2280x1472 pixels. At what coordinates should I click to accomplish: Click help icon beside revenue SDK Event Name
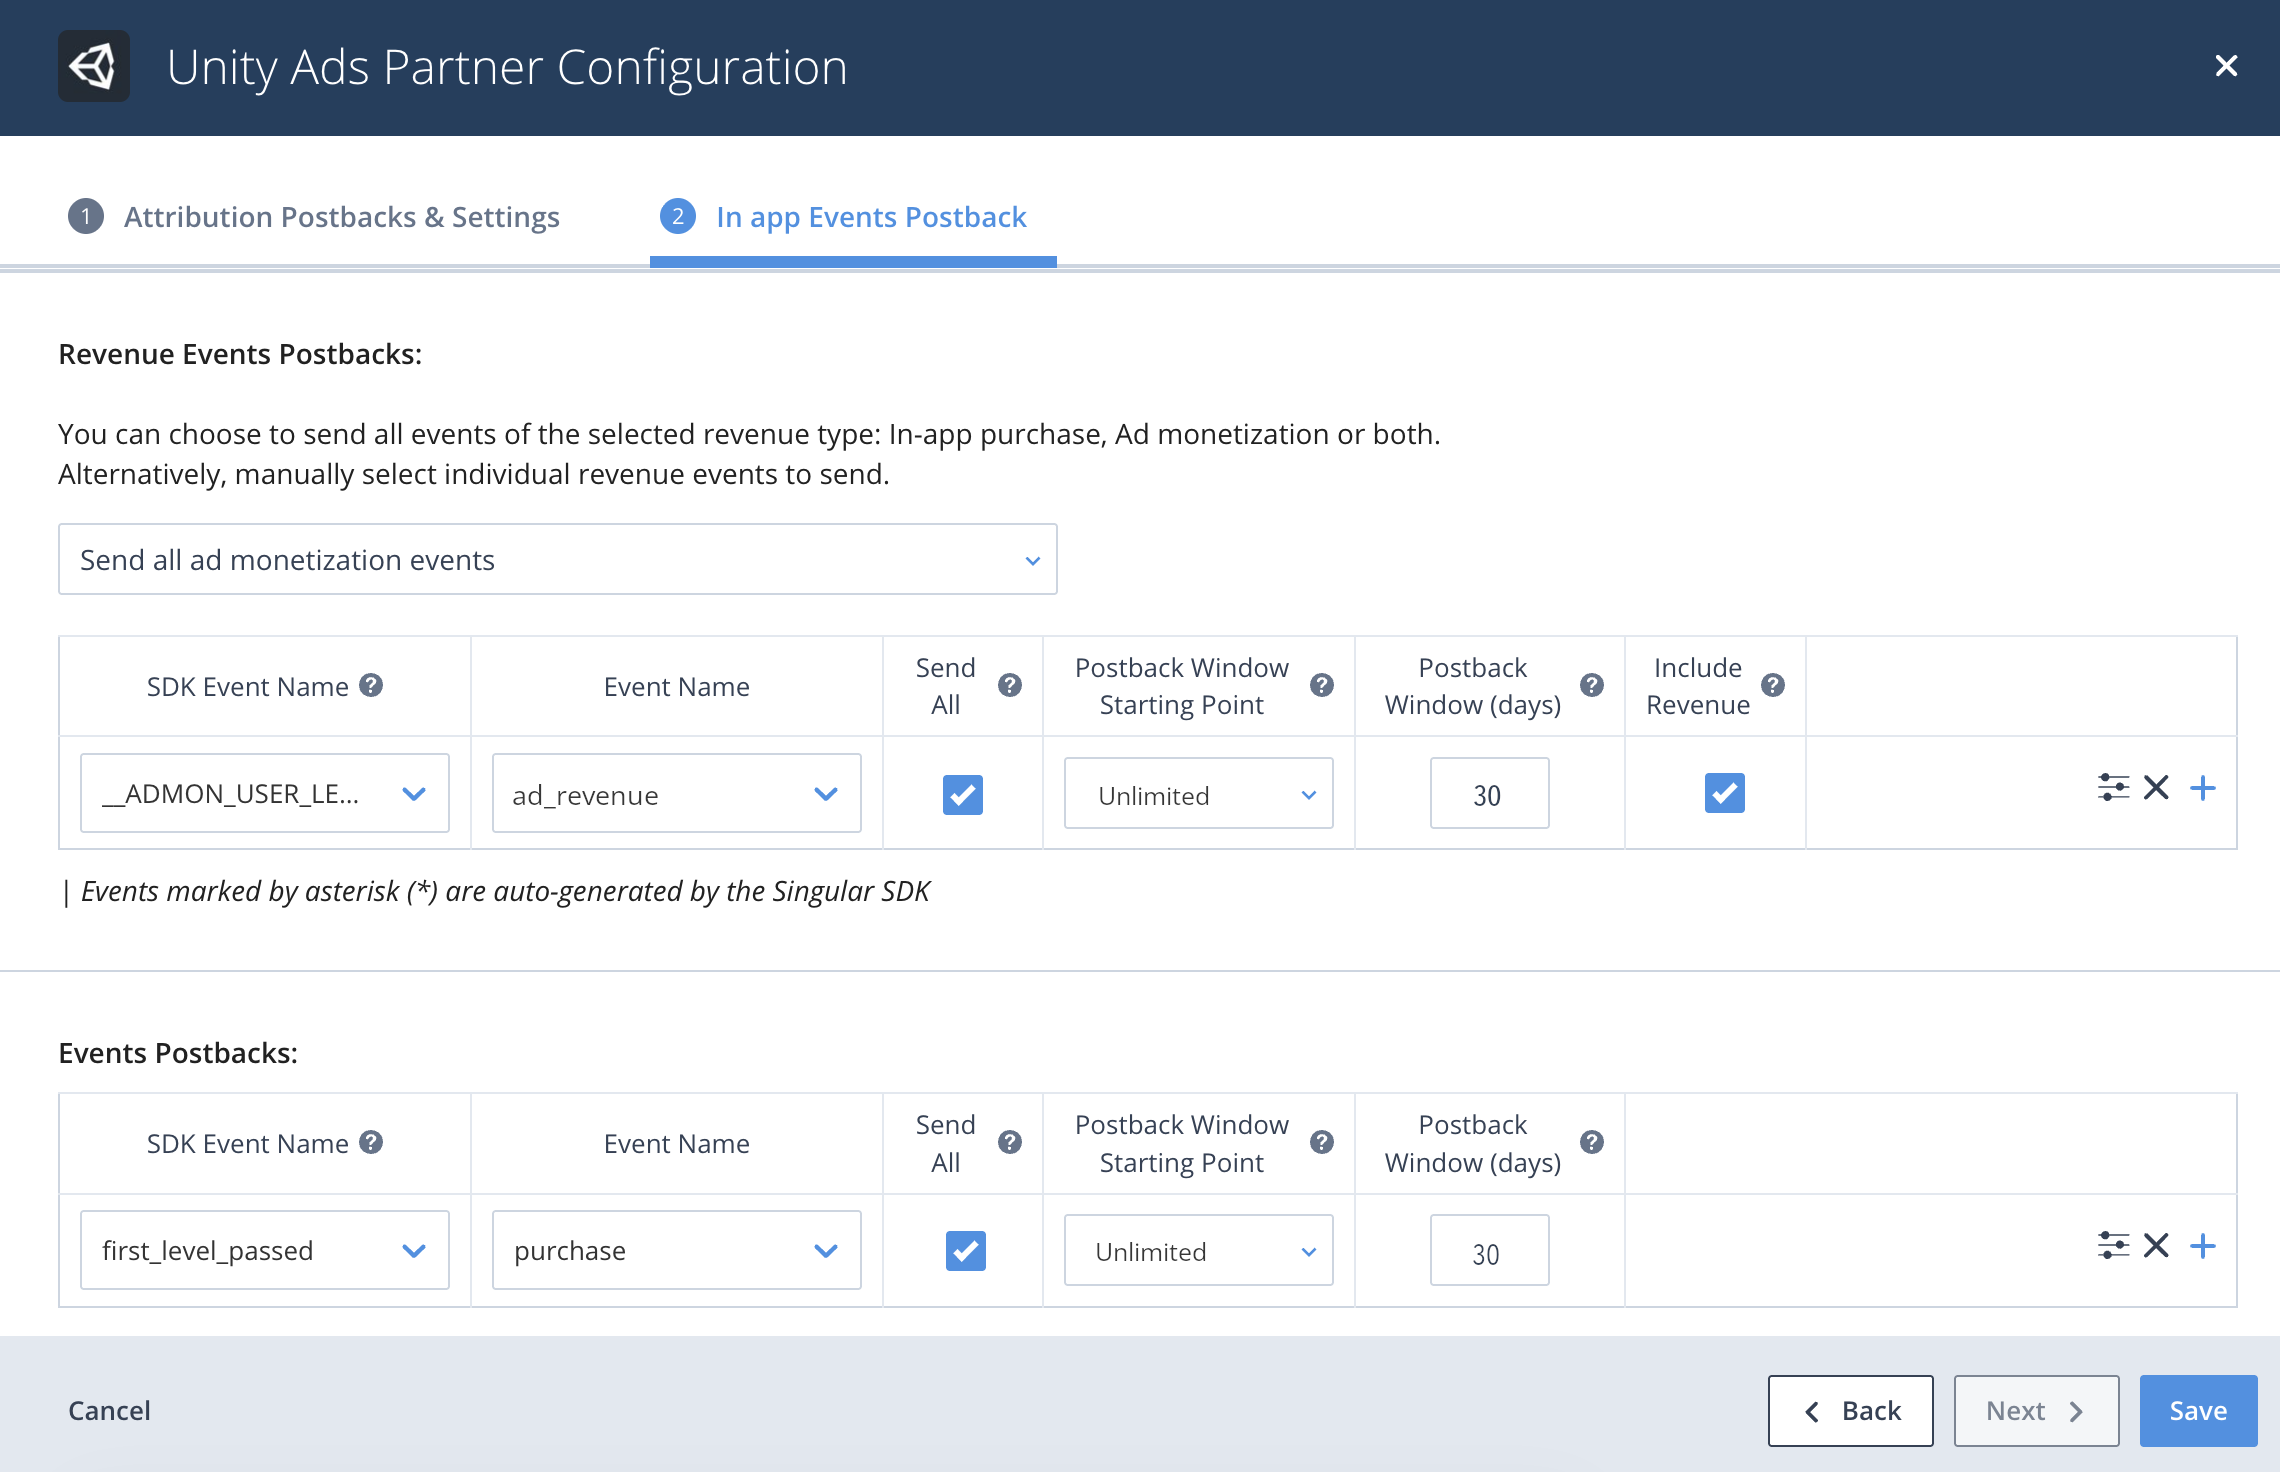(371, 685)
